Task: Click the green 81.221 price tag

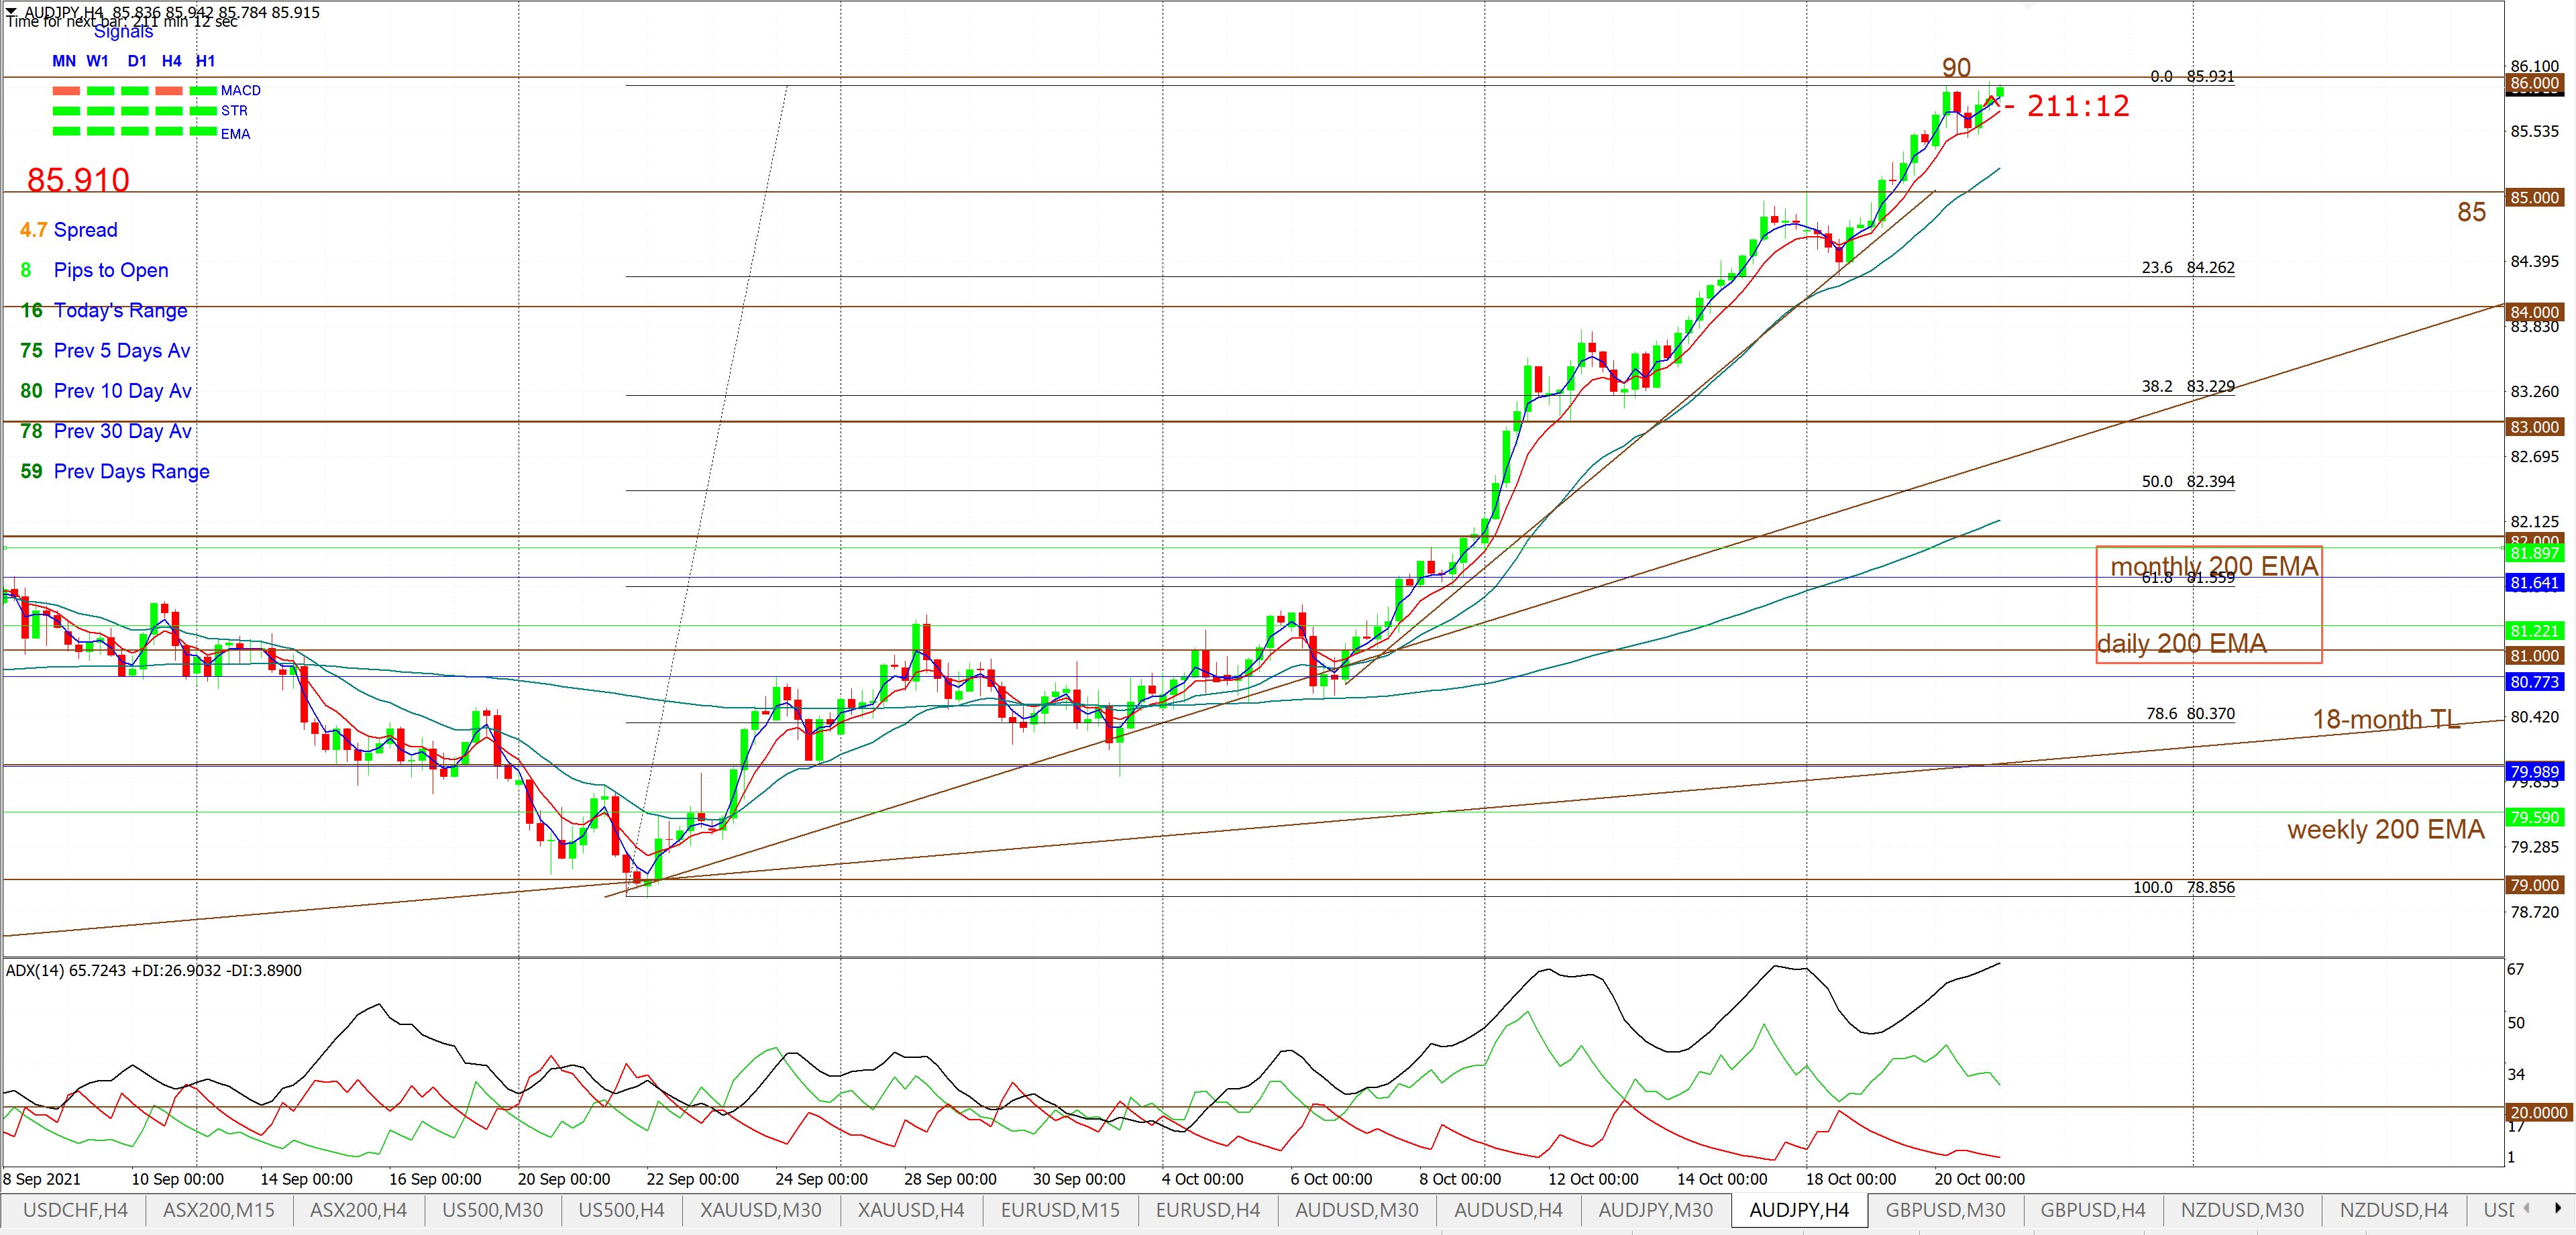Action: click(x=2535, y=631)
